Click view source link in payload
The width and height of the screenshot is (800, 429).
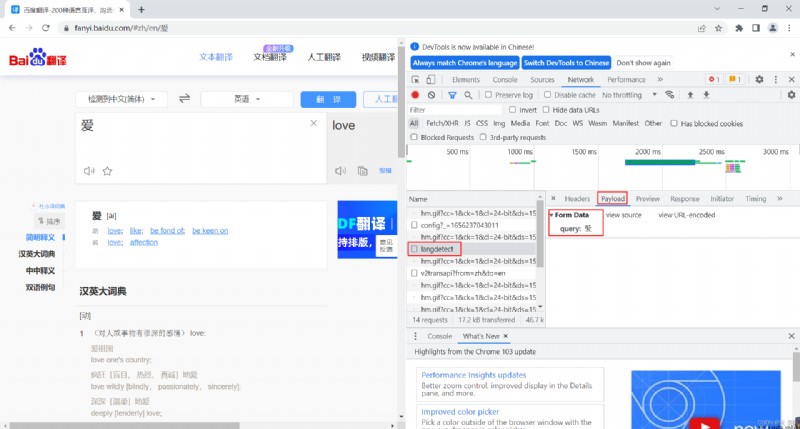[x=623, y=215]
